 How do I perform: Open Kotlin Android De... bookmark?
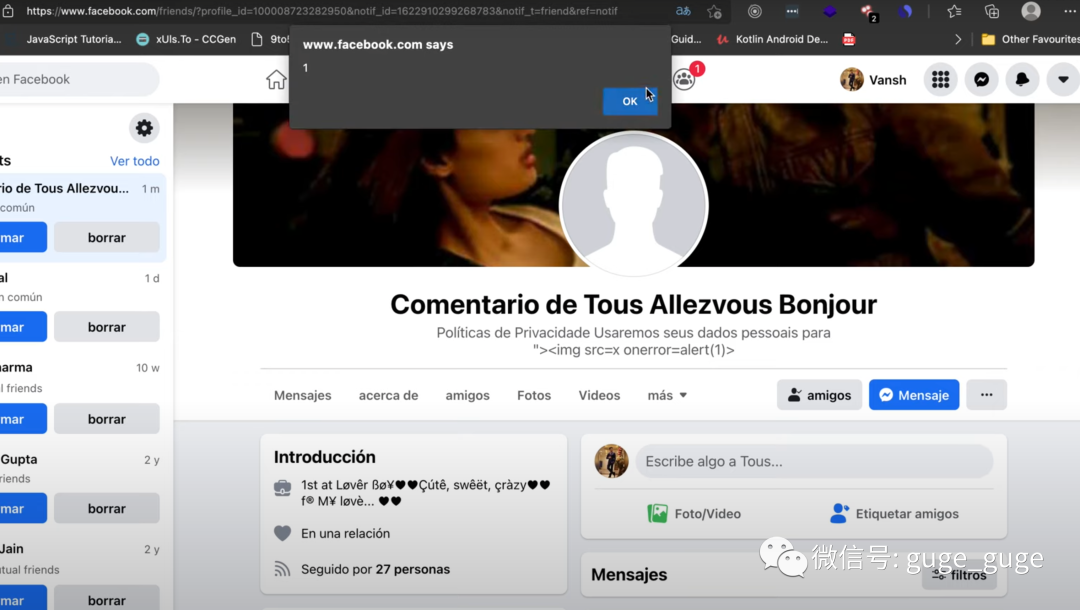(772, 39)
